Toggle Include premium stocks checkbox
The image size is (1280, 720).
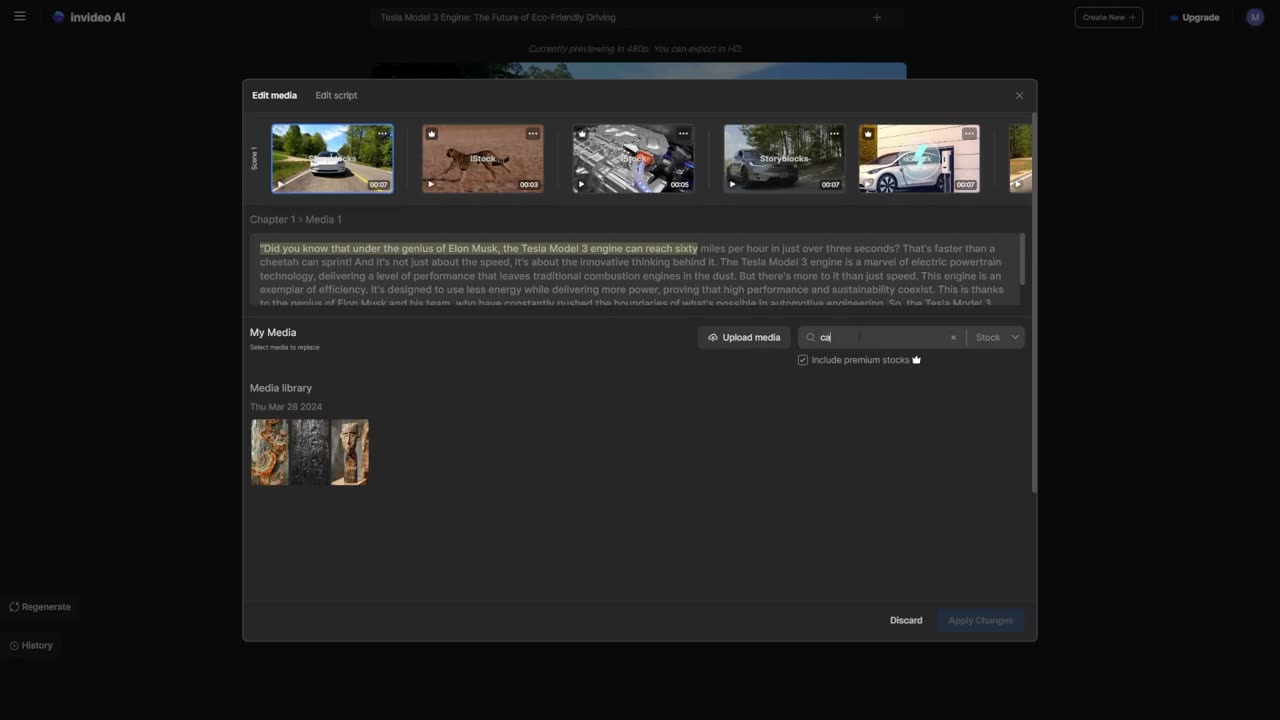point(803,360)
